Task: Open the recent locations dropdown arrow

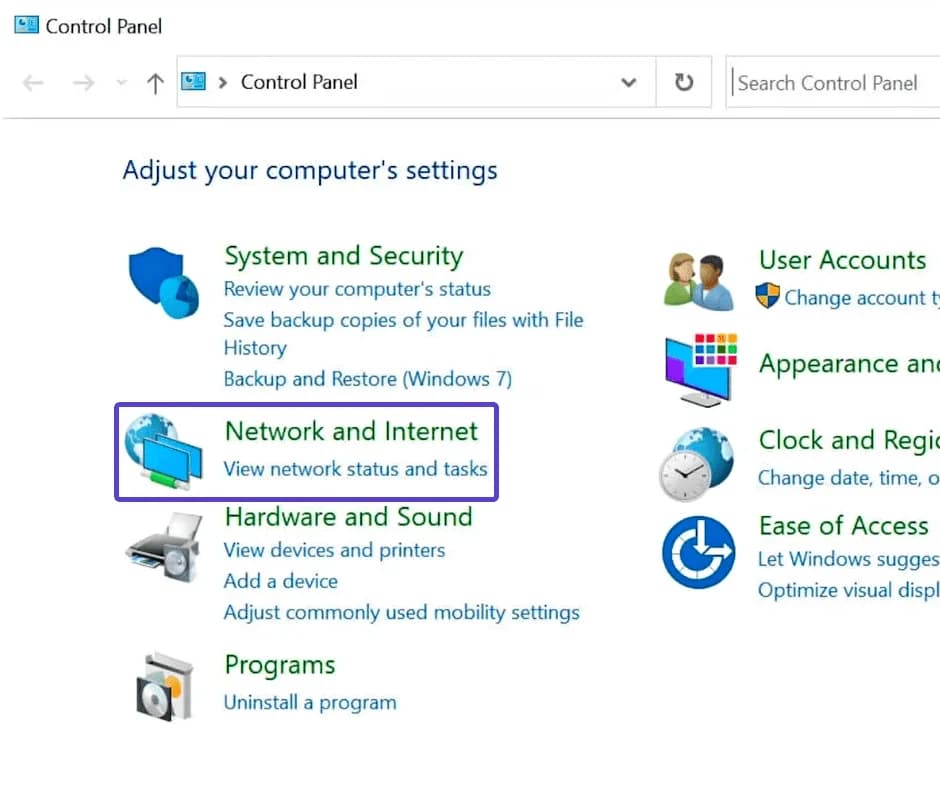Action: (x=121, y=83)
